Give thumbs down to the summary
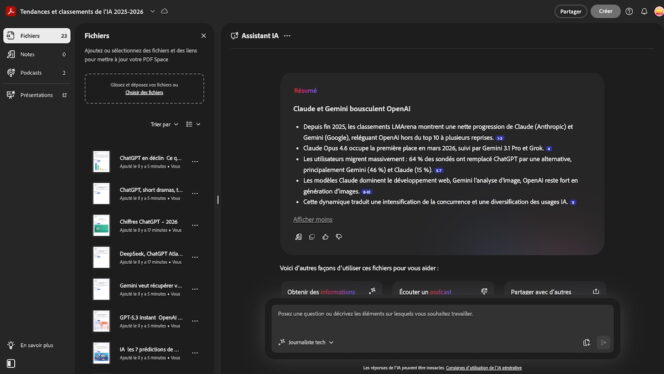The image size is (664, 374). pyautogui.click(x=339, y=237)
